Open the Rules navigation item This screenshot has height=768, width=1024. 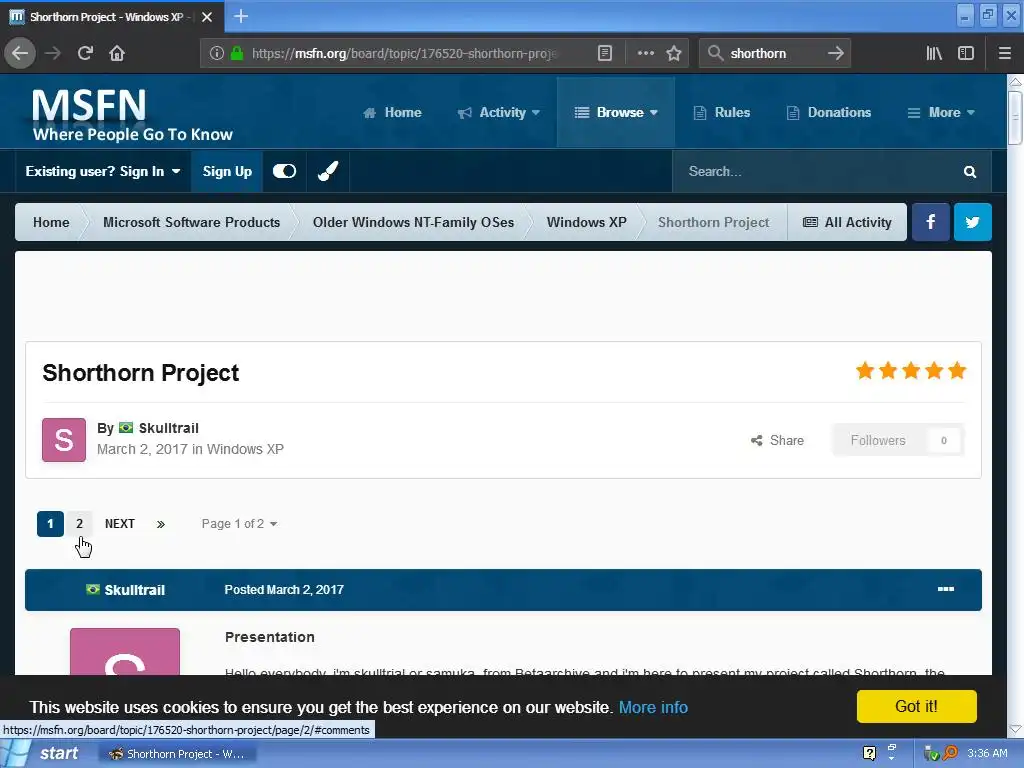(x=722, y=112)
